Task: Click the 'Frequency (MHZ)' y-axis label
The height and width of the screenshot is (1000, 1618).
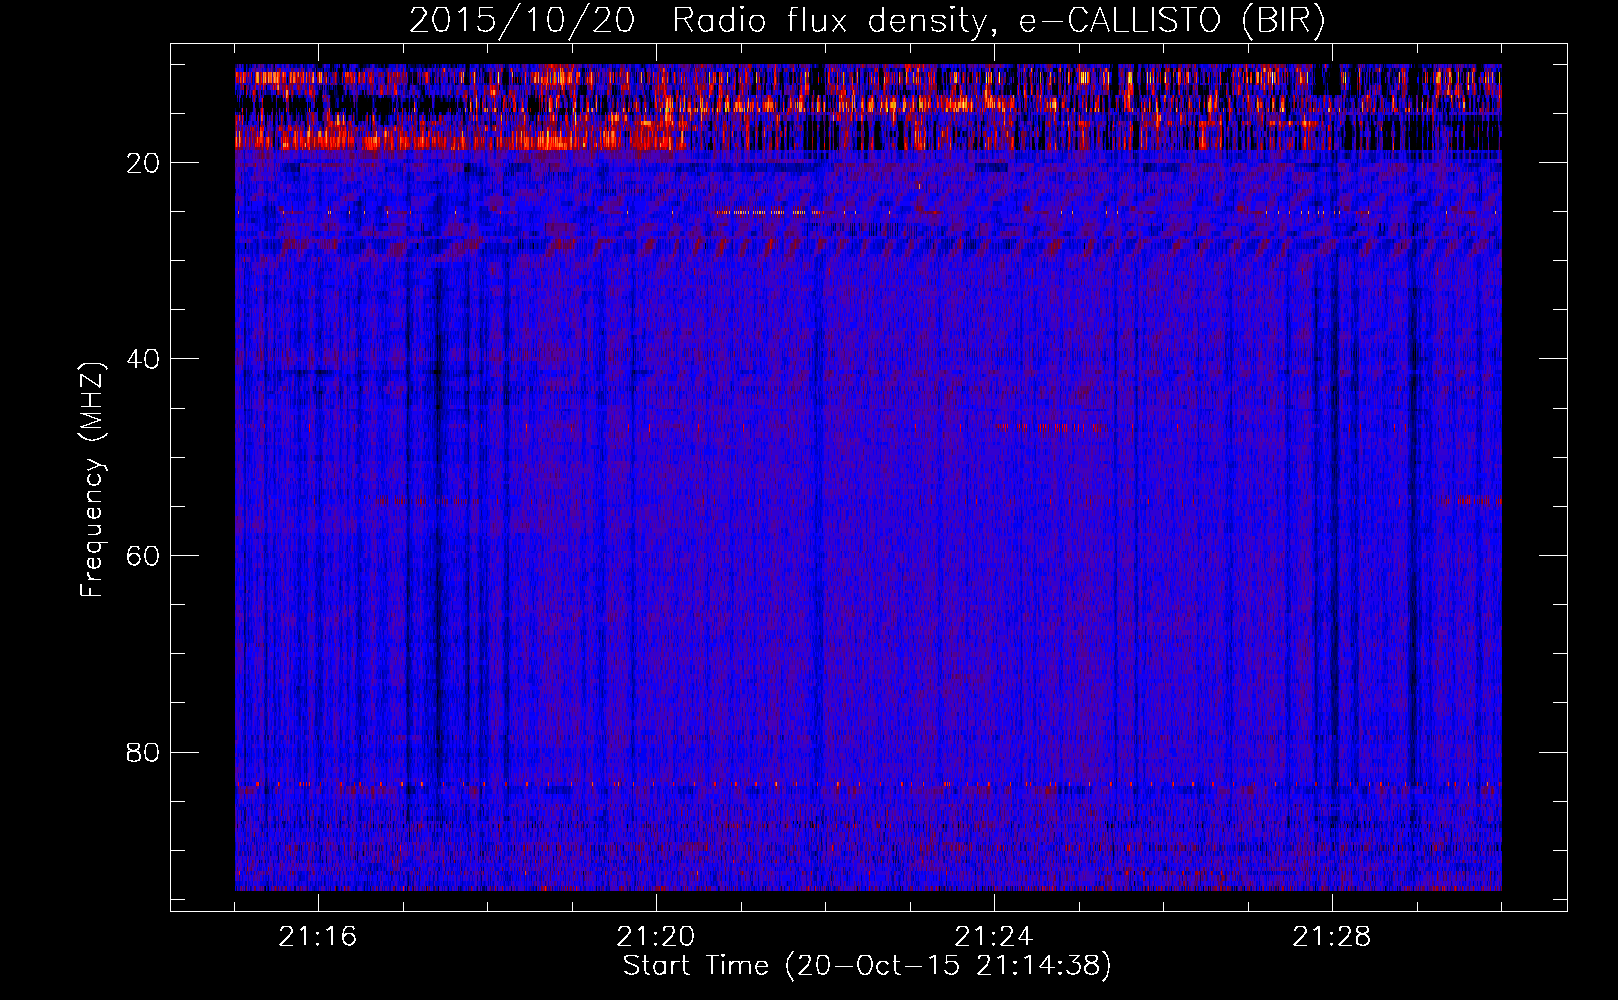Action: [91, 480]
